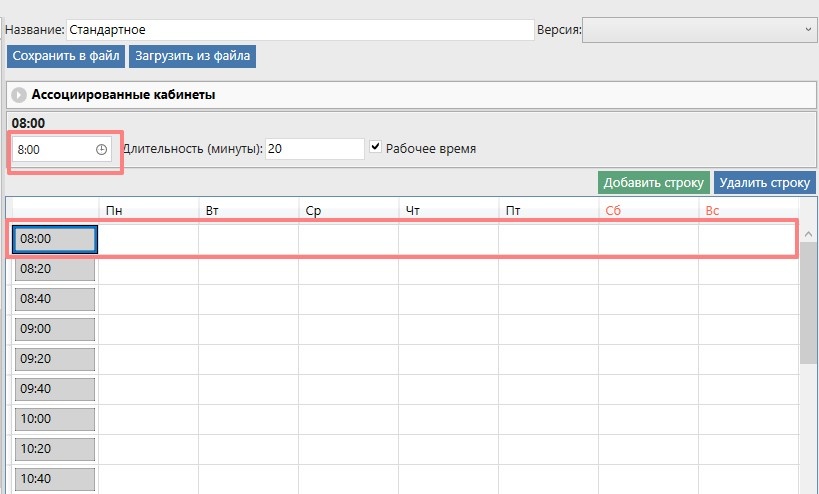Open the Версия dropdown list
Image resolution: width=819 pixels, height=494 pixels.
(700, 30)
